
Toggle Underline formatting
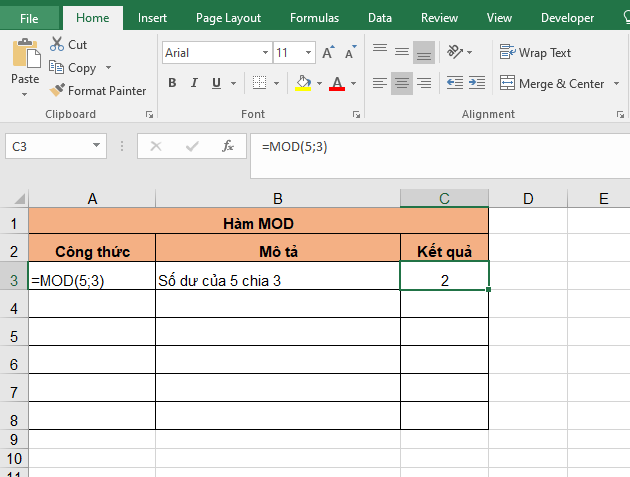216,83
